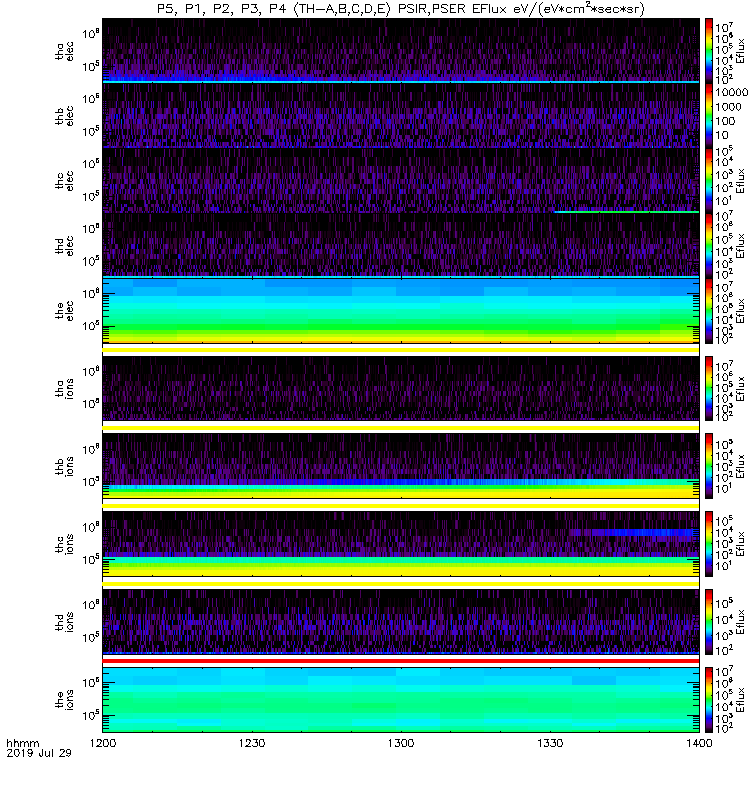Image resolution: width=750 pixels, height=800 pixels.
Task: Click the plot title with PSIR,PSER EFlux
Action: (400, 9)
